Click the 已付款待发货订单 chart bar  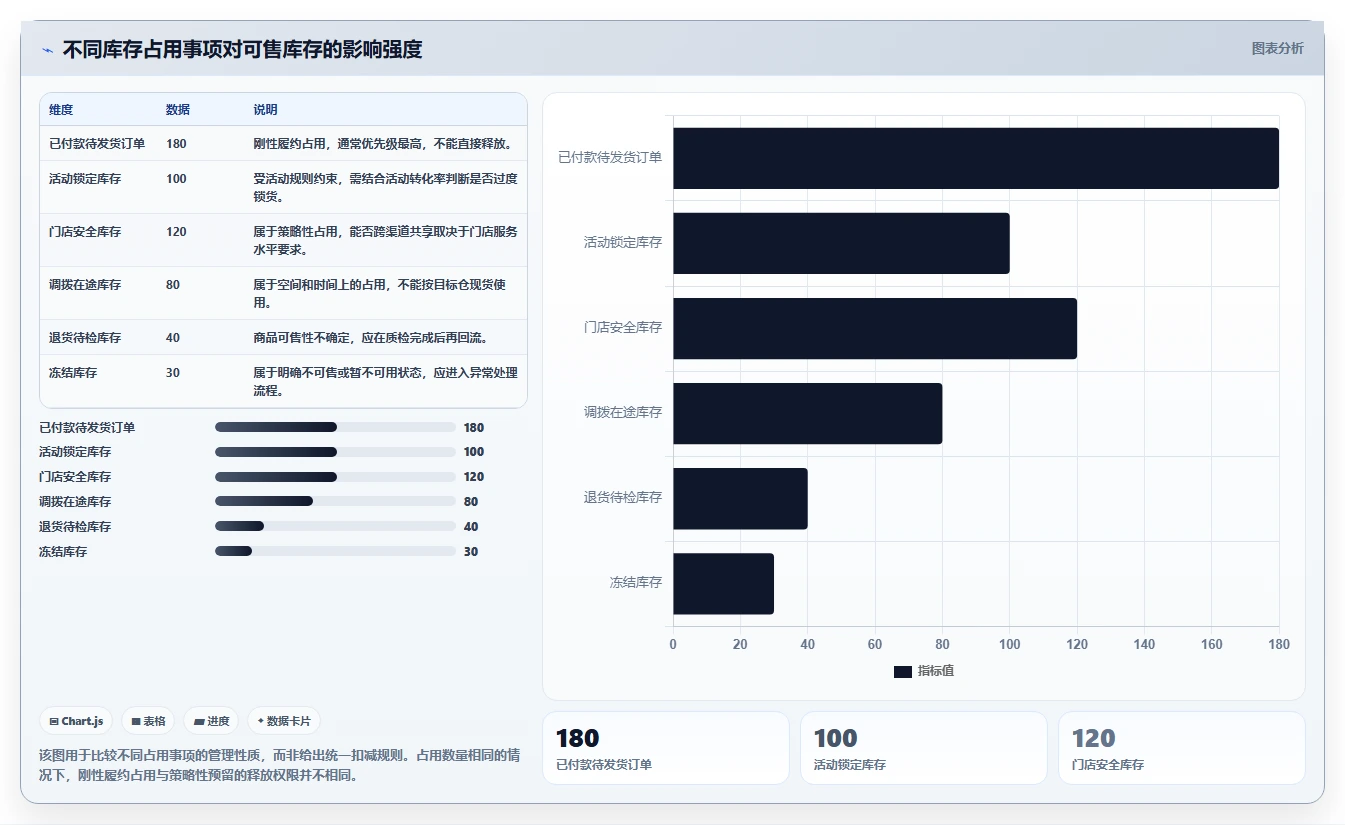976,158
